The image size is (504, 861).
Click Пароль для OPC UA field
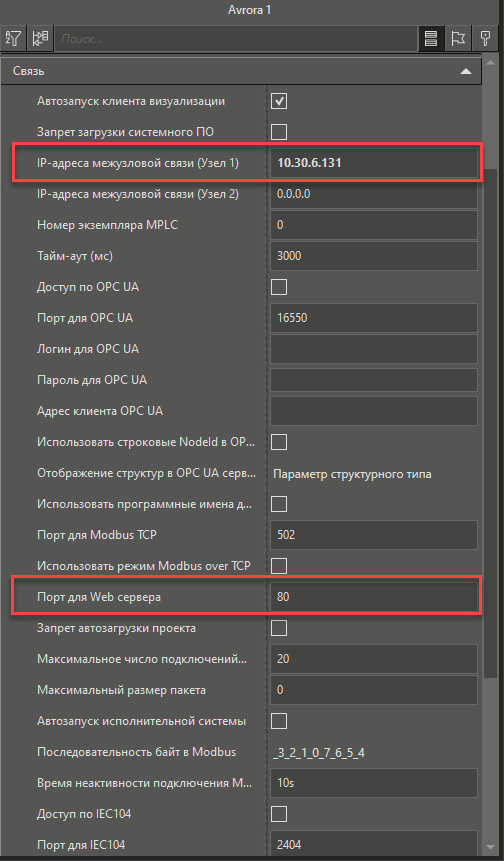point(374,380)
